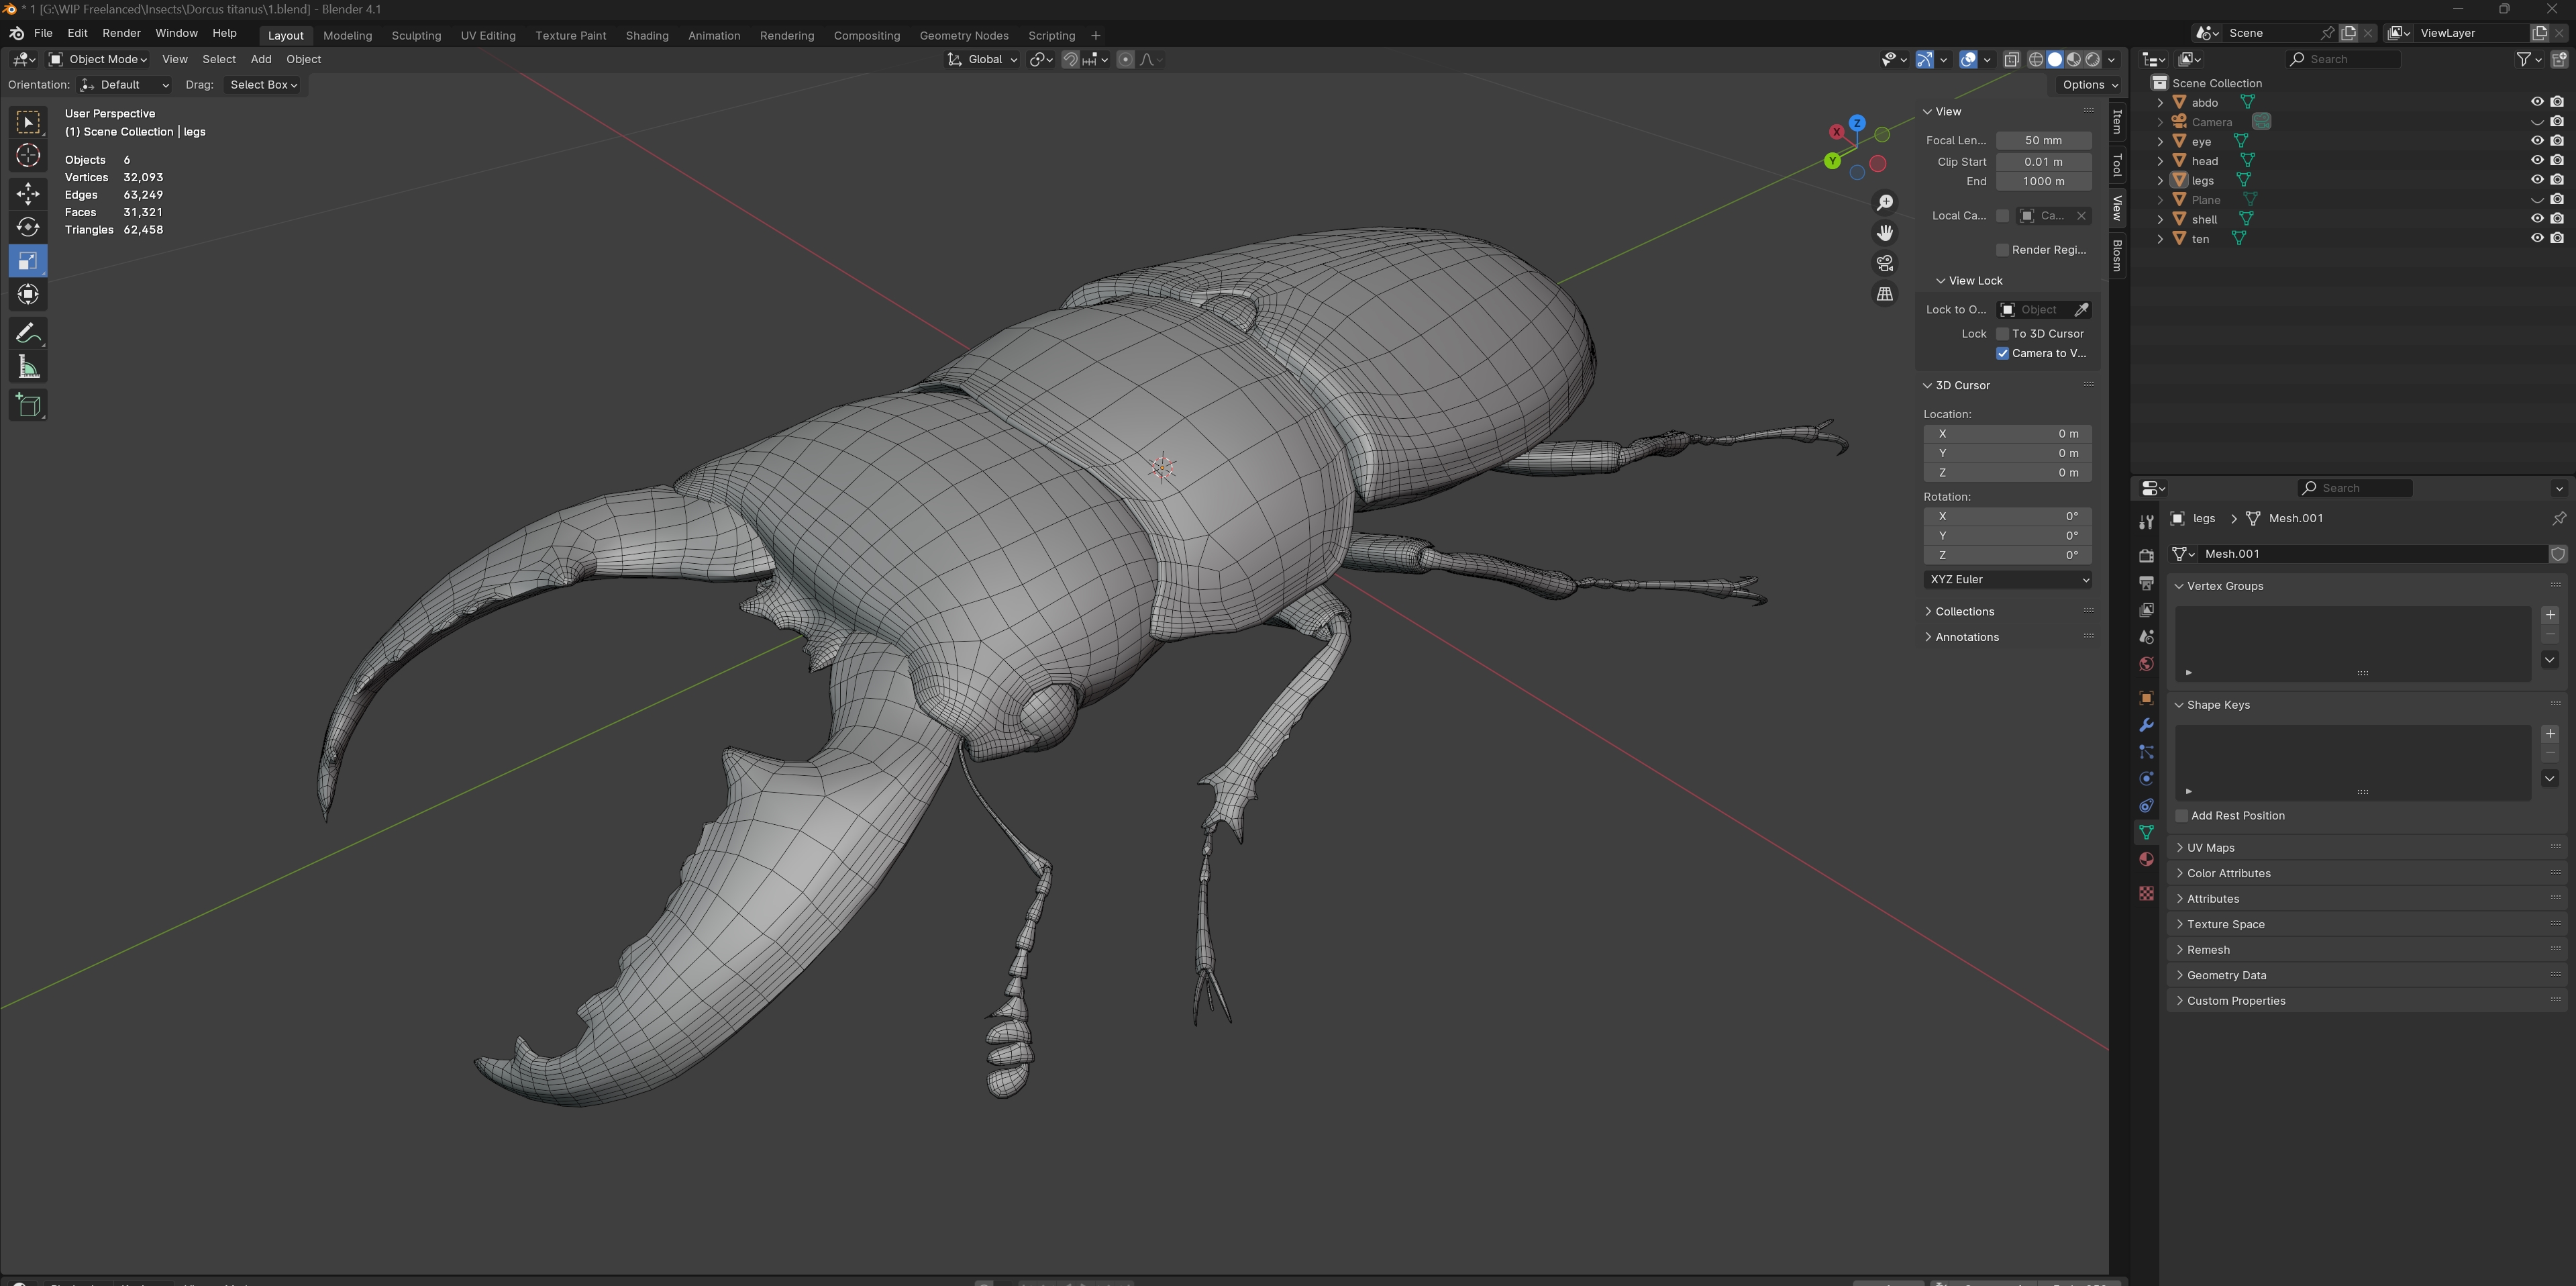
Task: Click the Focal Length field
Action: (2043, 141)
